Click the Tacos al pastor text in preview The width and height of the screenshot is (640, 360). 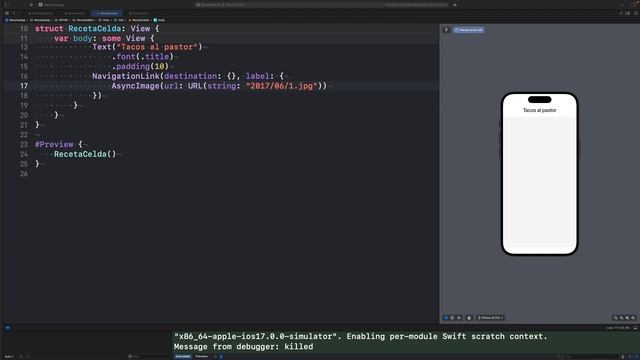click(540, 110)
